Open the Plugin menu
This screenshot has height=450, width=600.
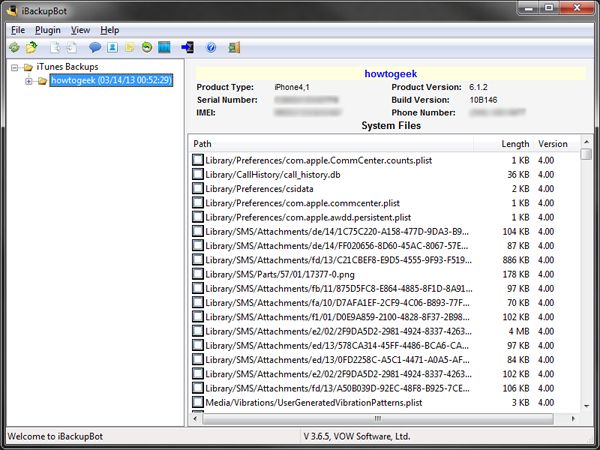(x=48, y=30)
